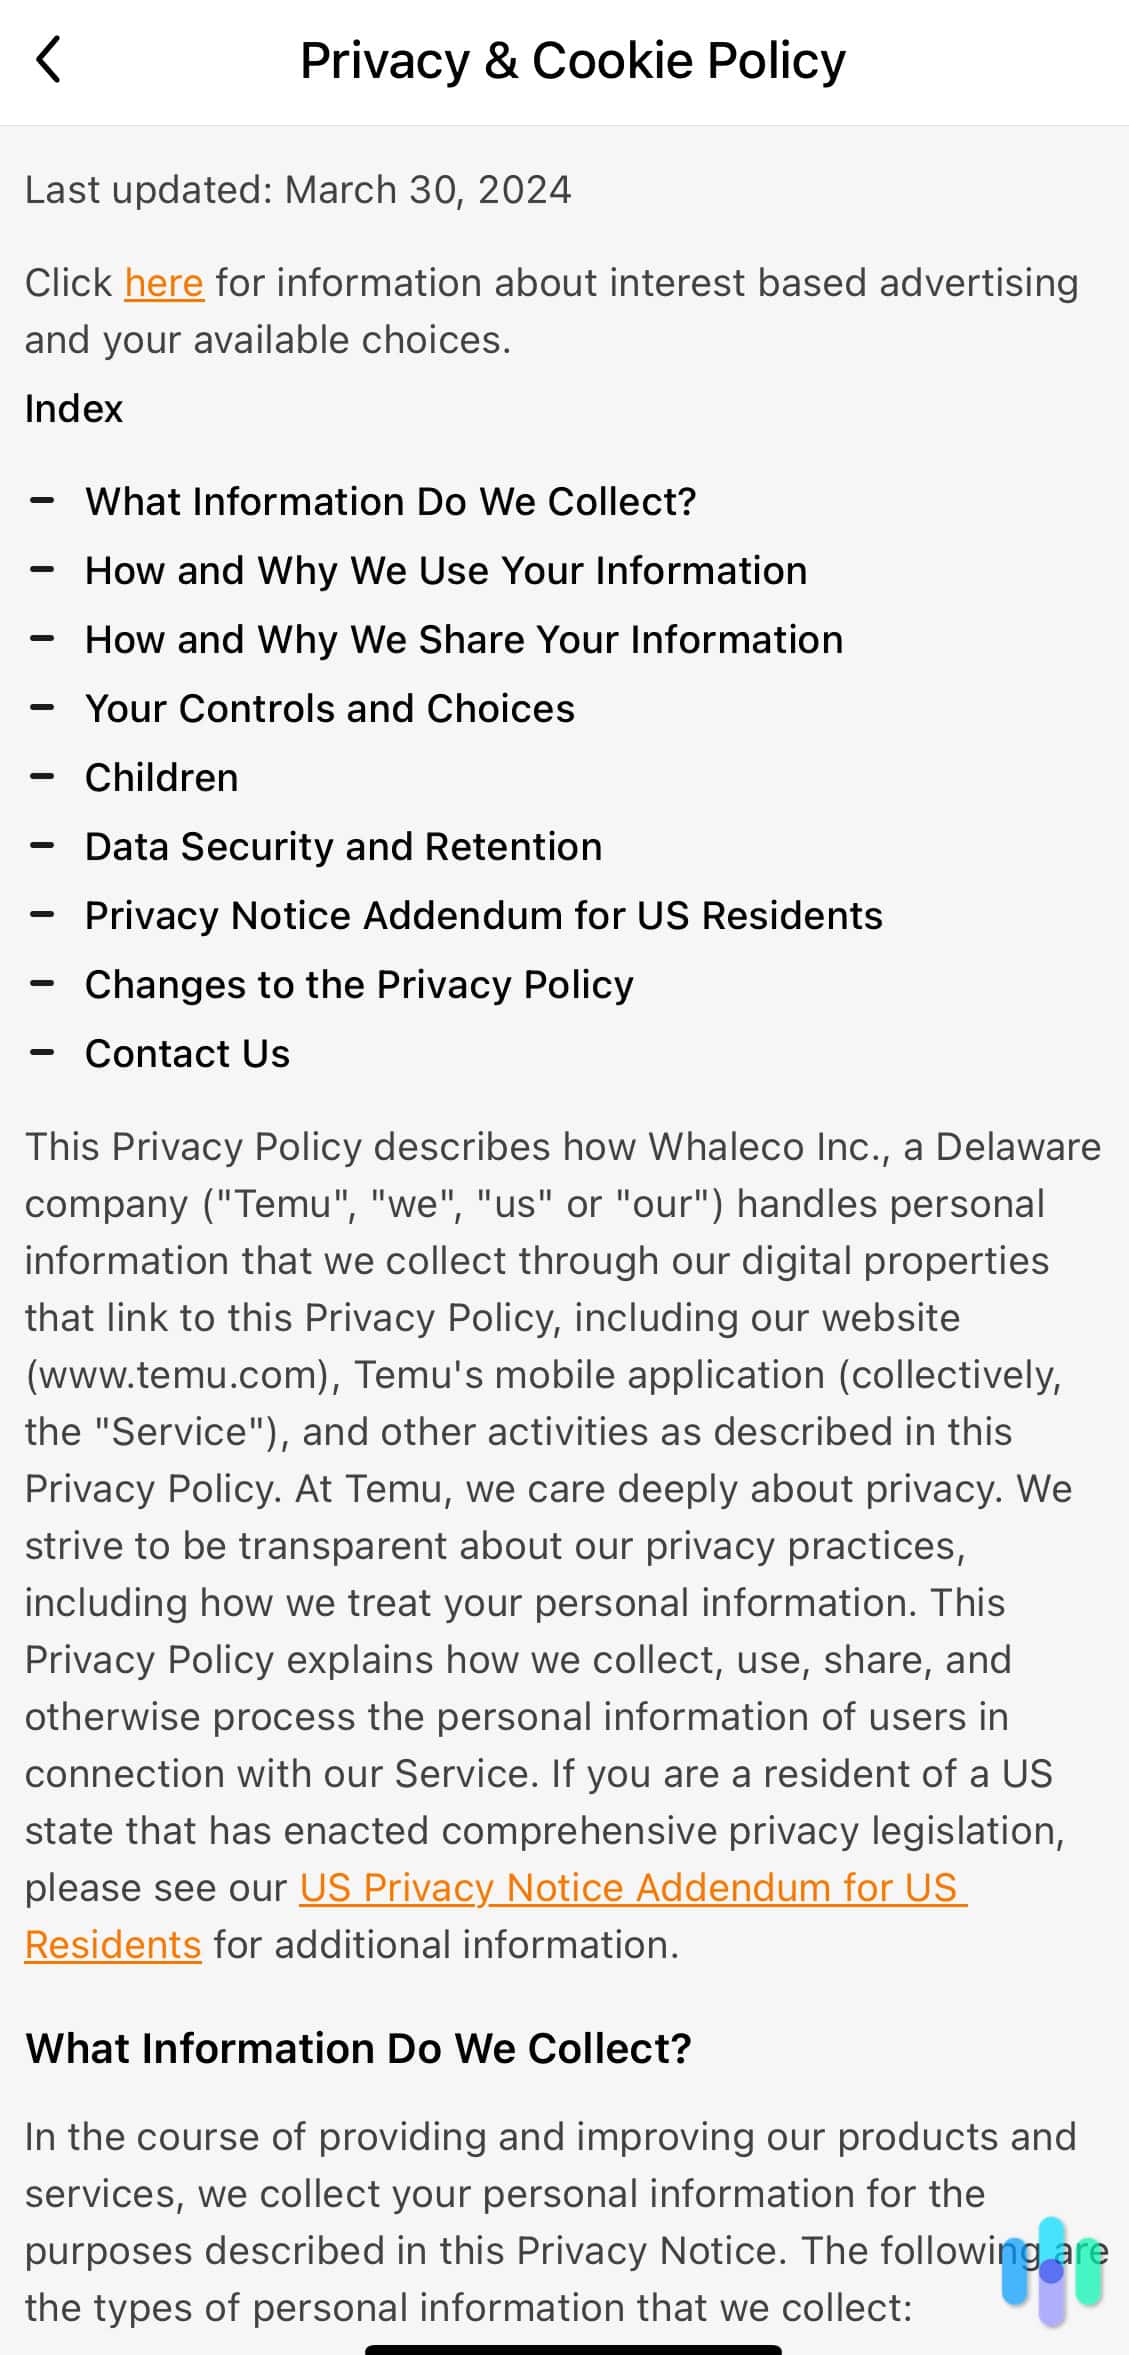The width and height of the screenshot is (1129, 2355).
Task: Tap the "Privacy & Cookie Policy" title
Action: pyautogui.click(x=571, y=60)
